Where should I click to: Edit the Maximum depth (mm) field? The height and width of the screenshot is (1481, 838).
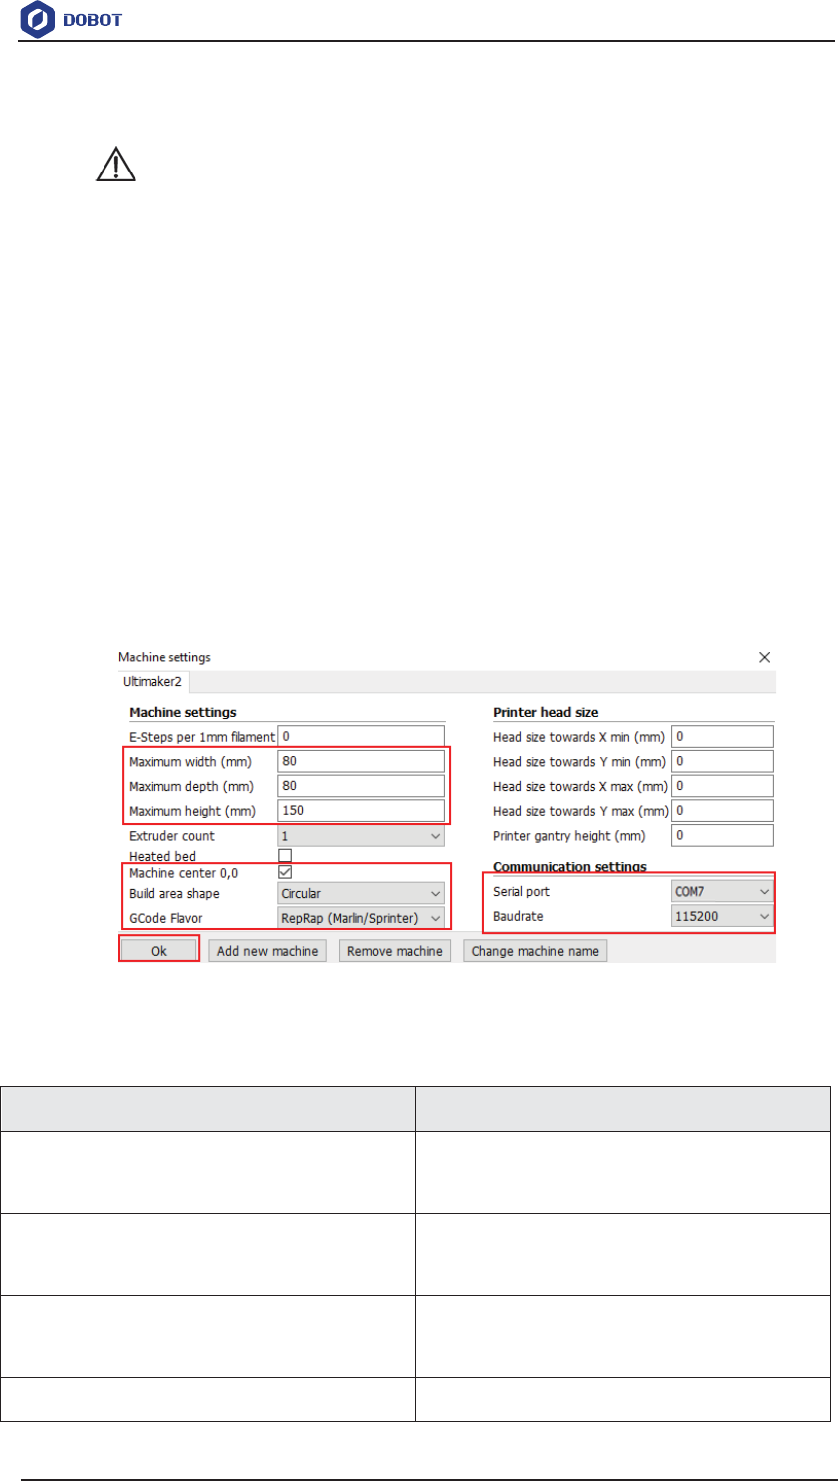[361, 785]
